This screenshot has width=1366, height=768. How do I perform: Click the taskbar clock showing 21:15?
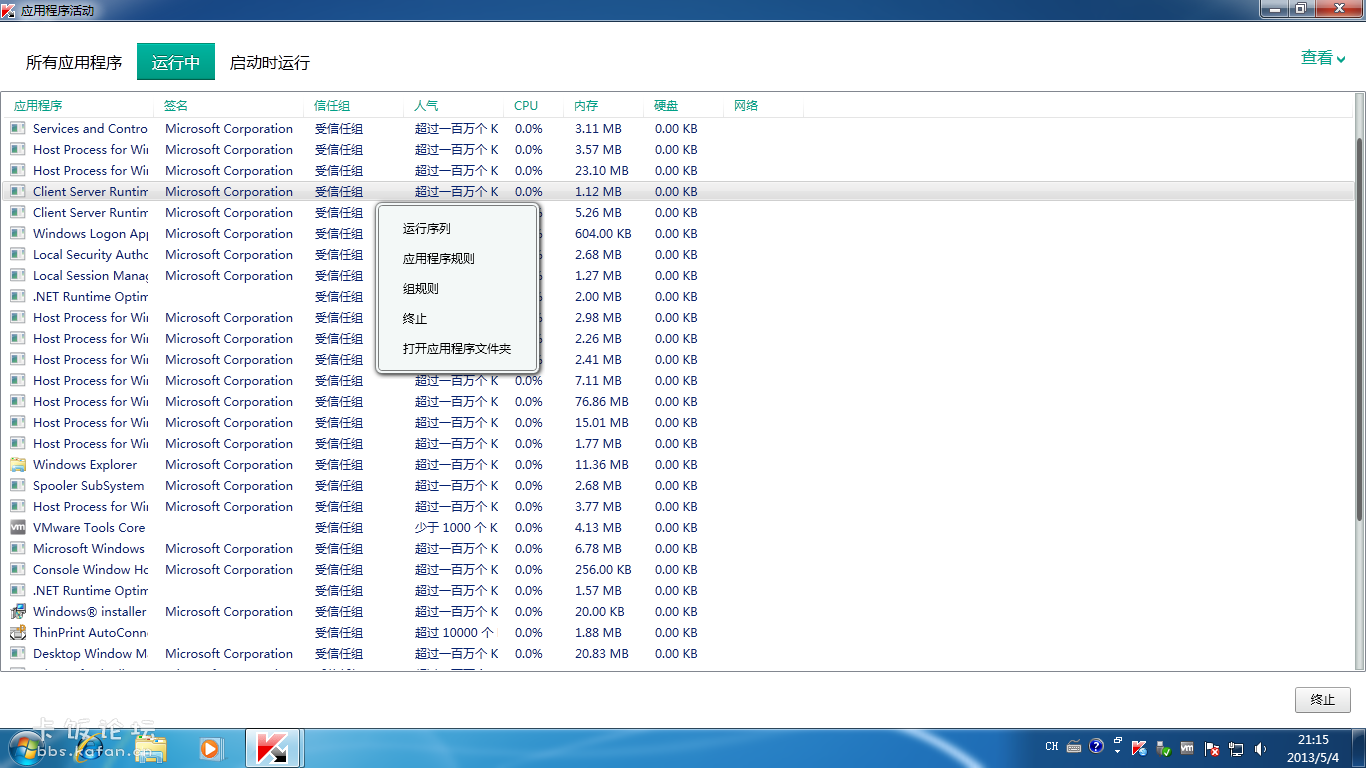pos(1314,748)
